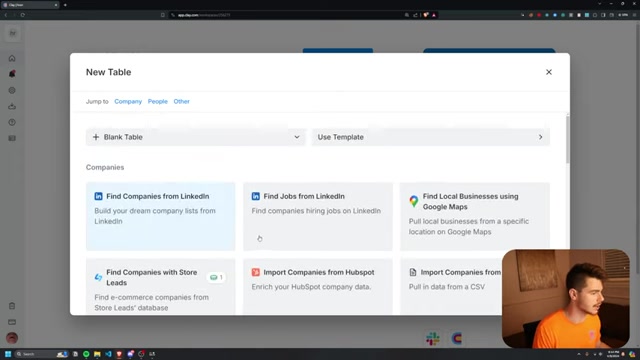Select Import Companies from CSV card
Screen dimensions: 640x360
point(451,287)
